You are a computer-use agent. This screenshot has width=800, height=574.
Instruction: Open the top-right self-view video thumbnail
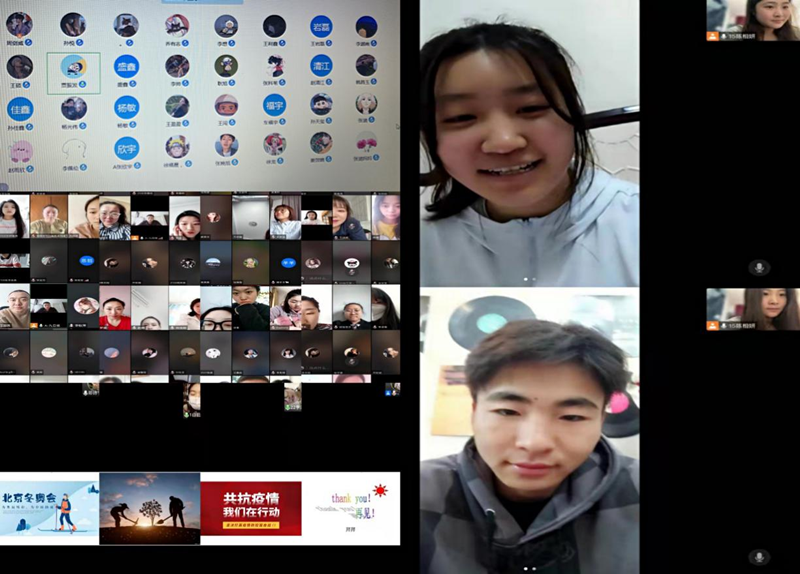pos(752,20)
